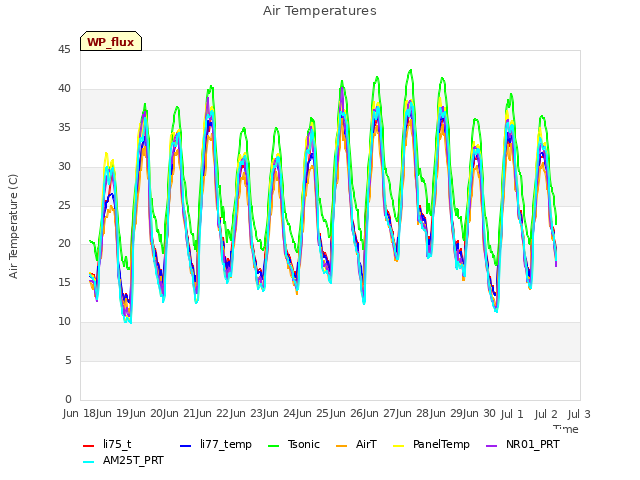Select the li77_temp legend label
The height and width of the screenshot is (480, 640).
pyautogui.click(x=226, y=445)
